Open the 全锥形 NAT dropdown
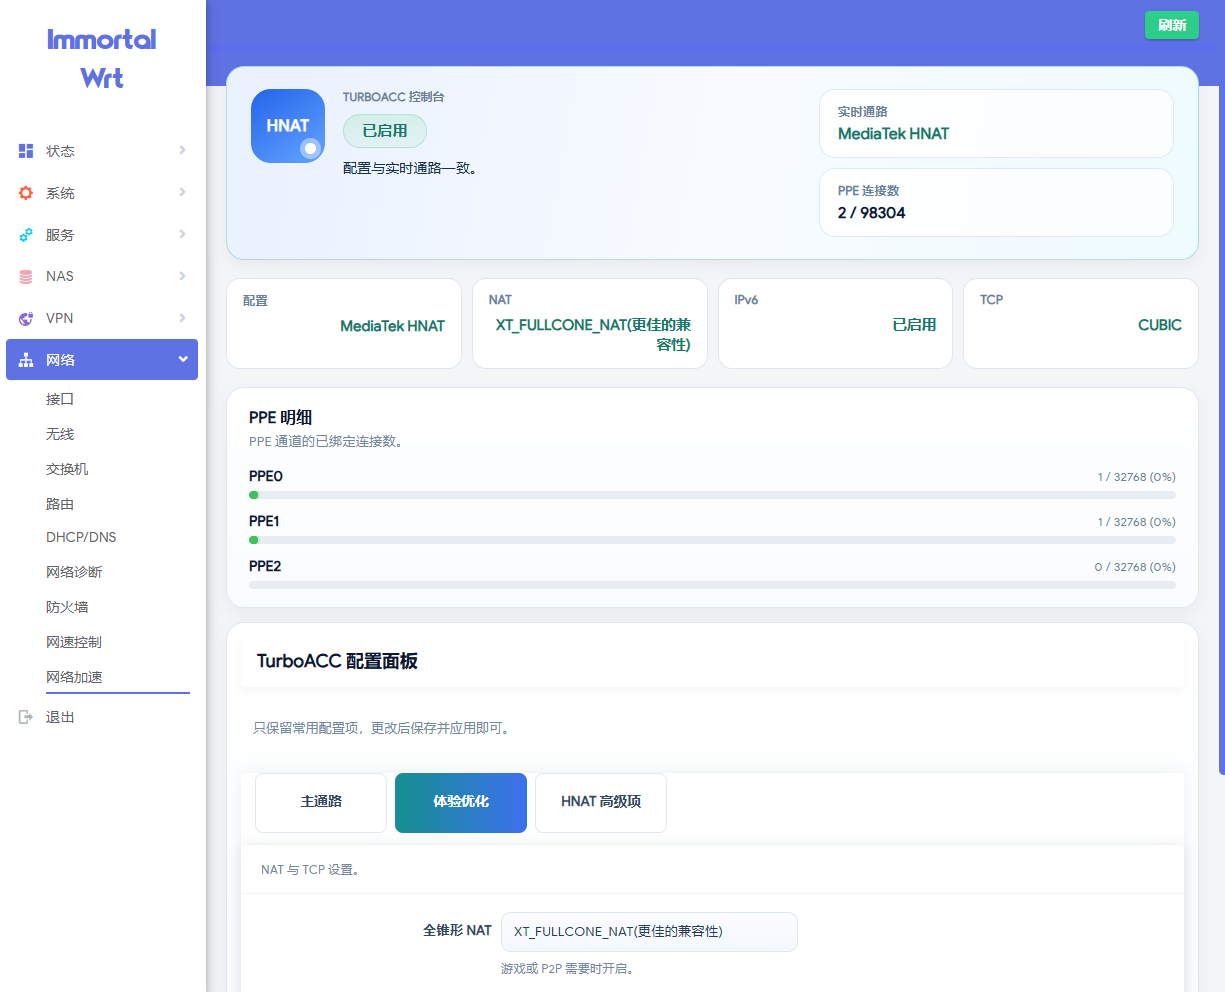 (x=649, y=931)
